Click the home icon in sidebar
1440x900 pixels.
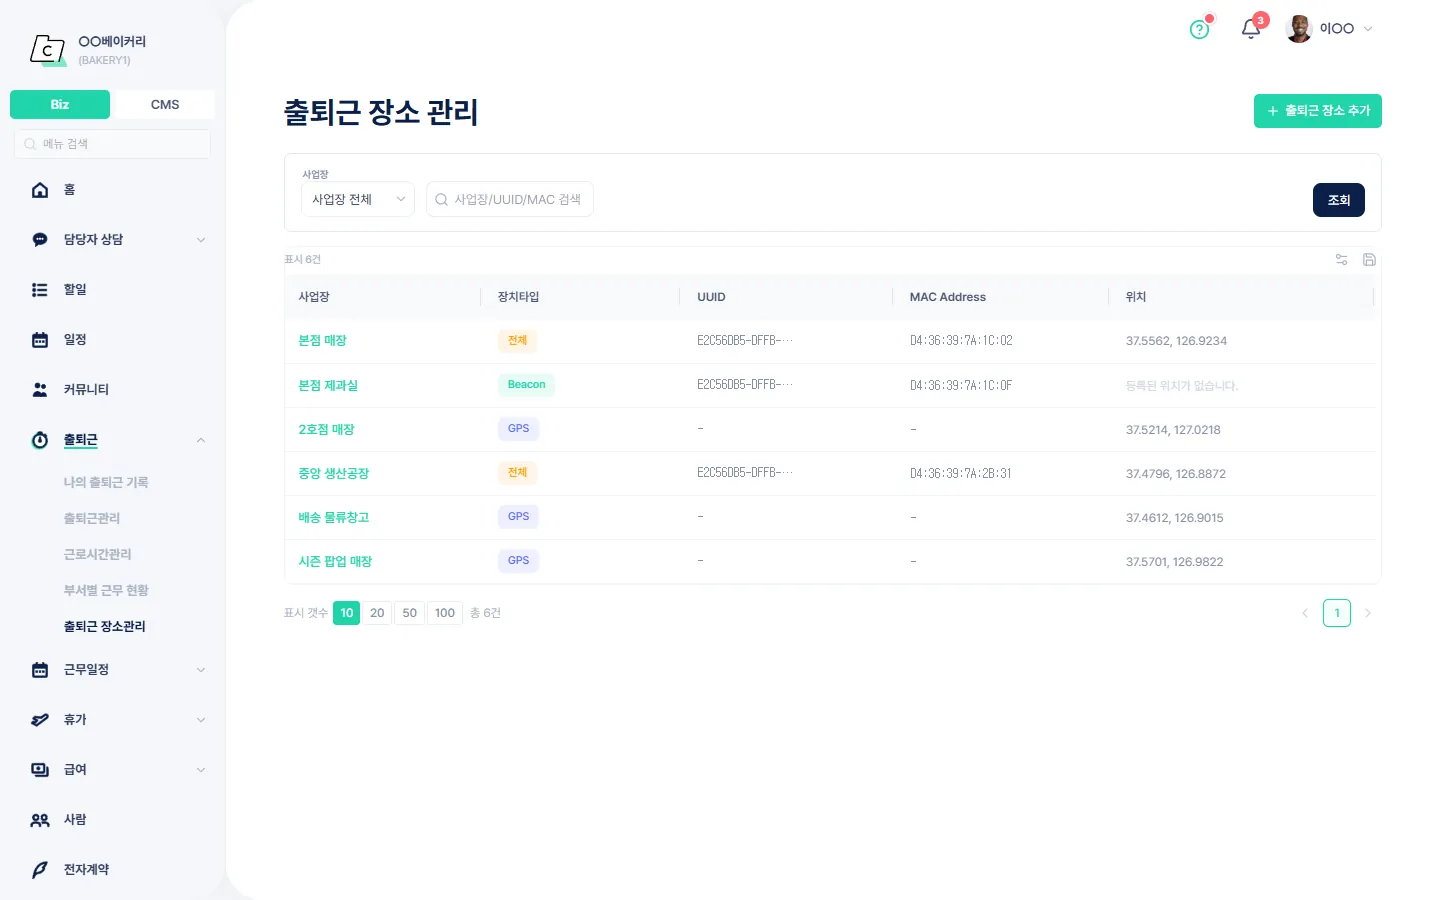point(40,190)
